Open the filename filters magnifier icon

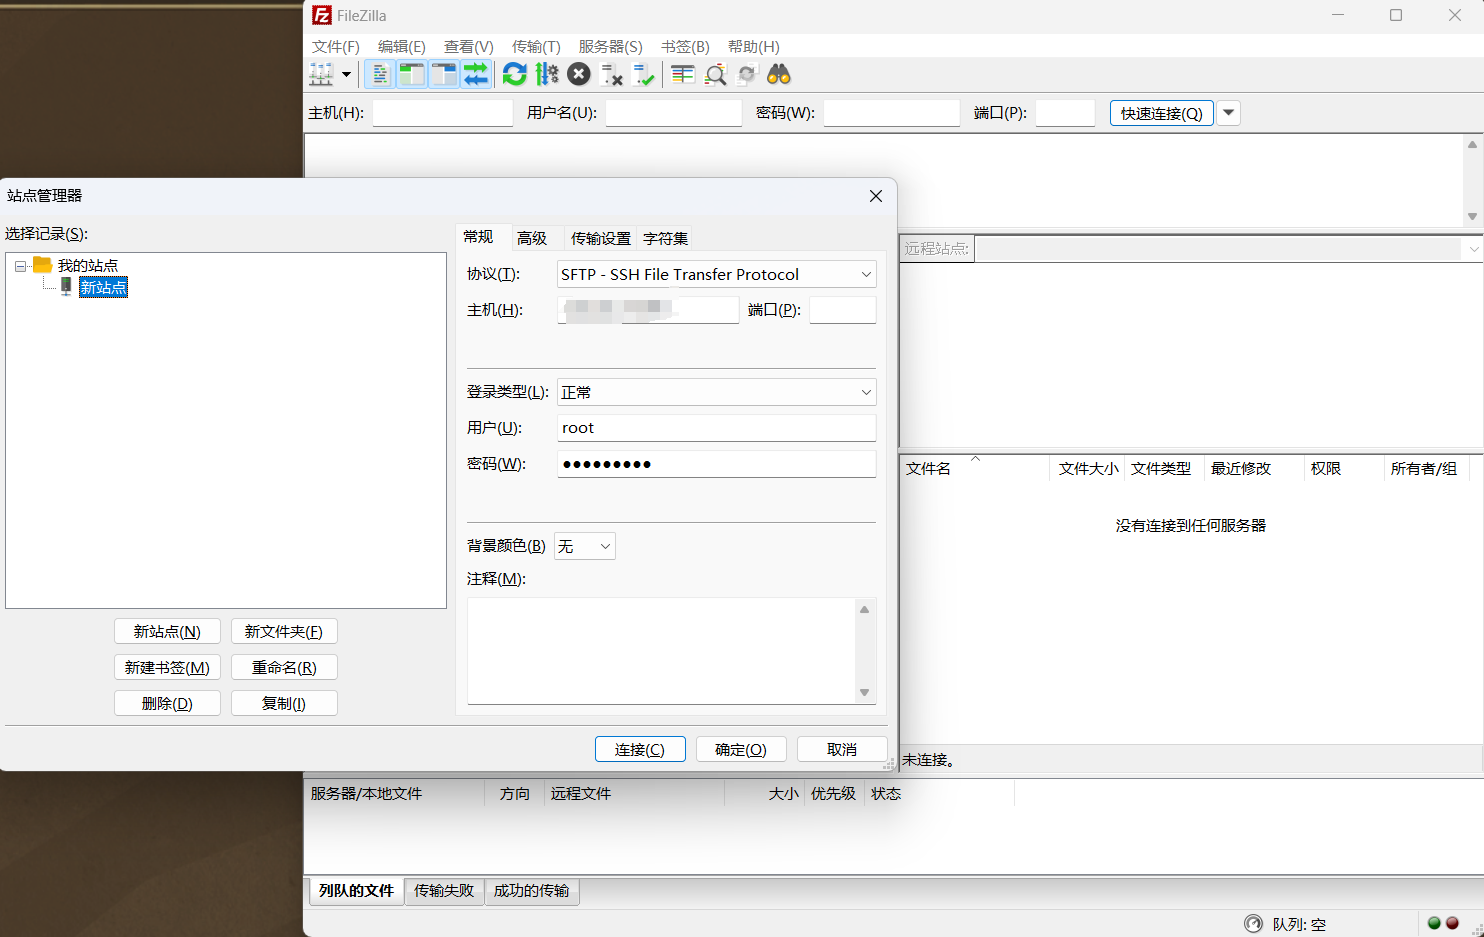pos(715,74)
